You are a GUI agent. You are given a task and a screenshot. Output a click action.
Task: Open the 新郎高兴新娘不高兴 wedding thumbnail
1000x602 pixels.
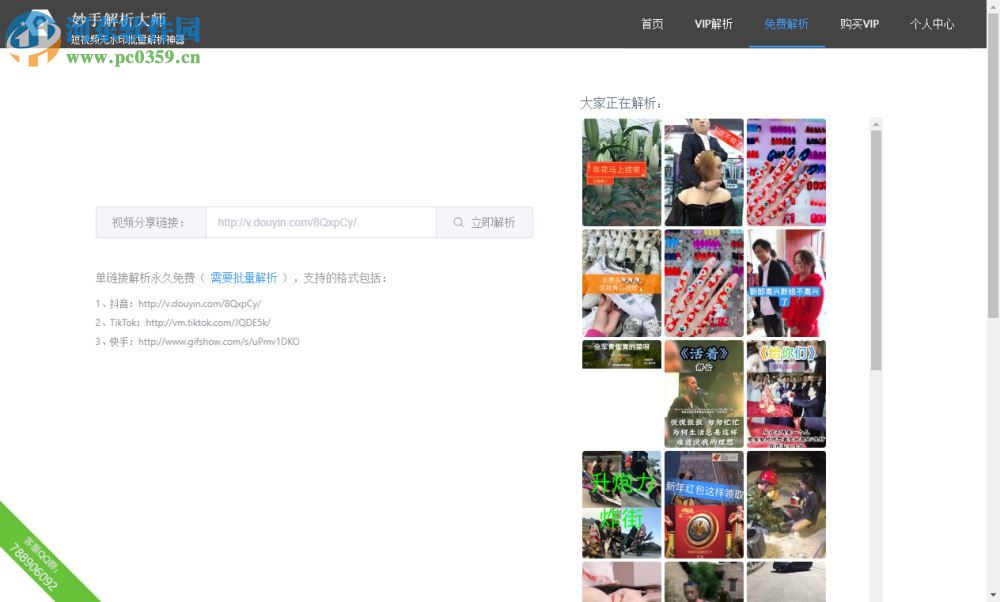(786, 283)
